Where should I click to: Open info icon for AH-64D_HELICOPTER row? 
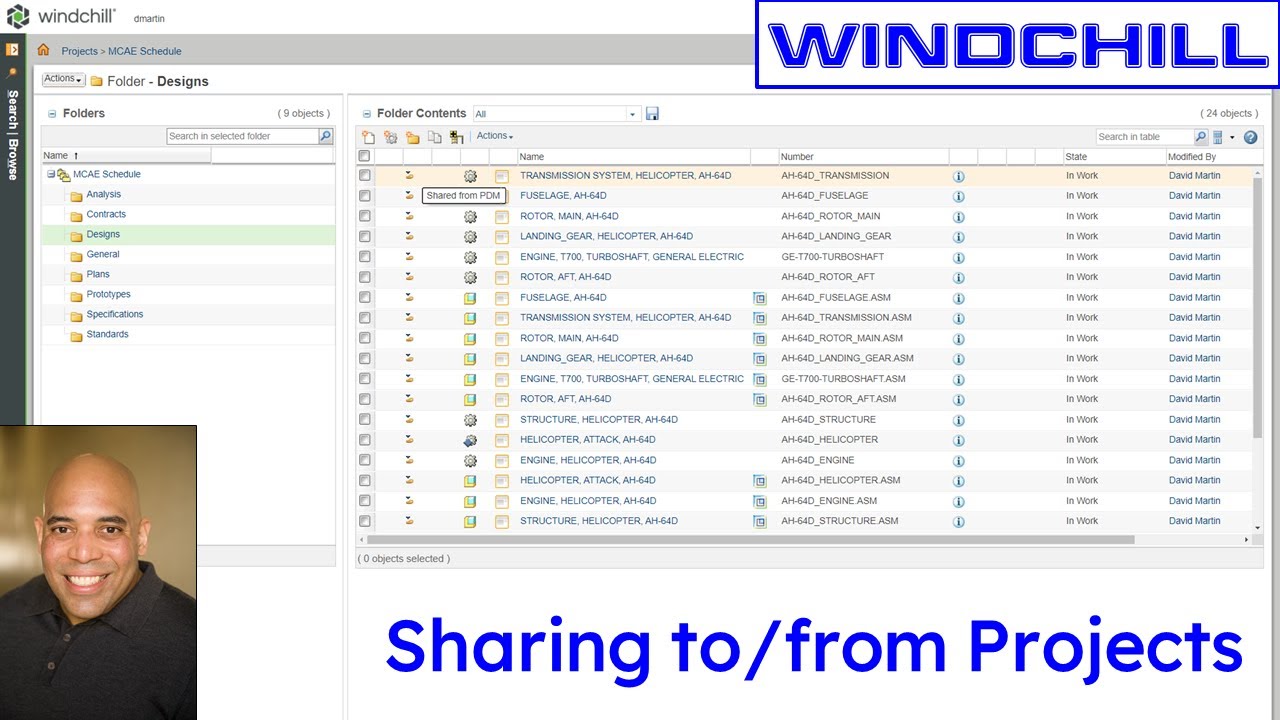point(958,440)
